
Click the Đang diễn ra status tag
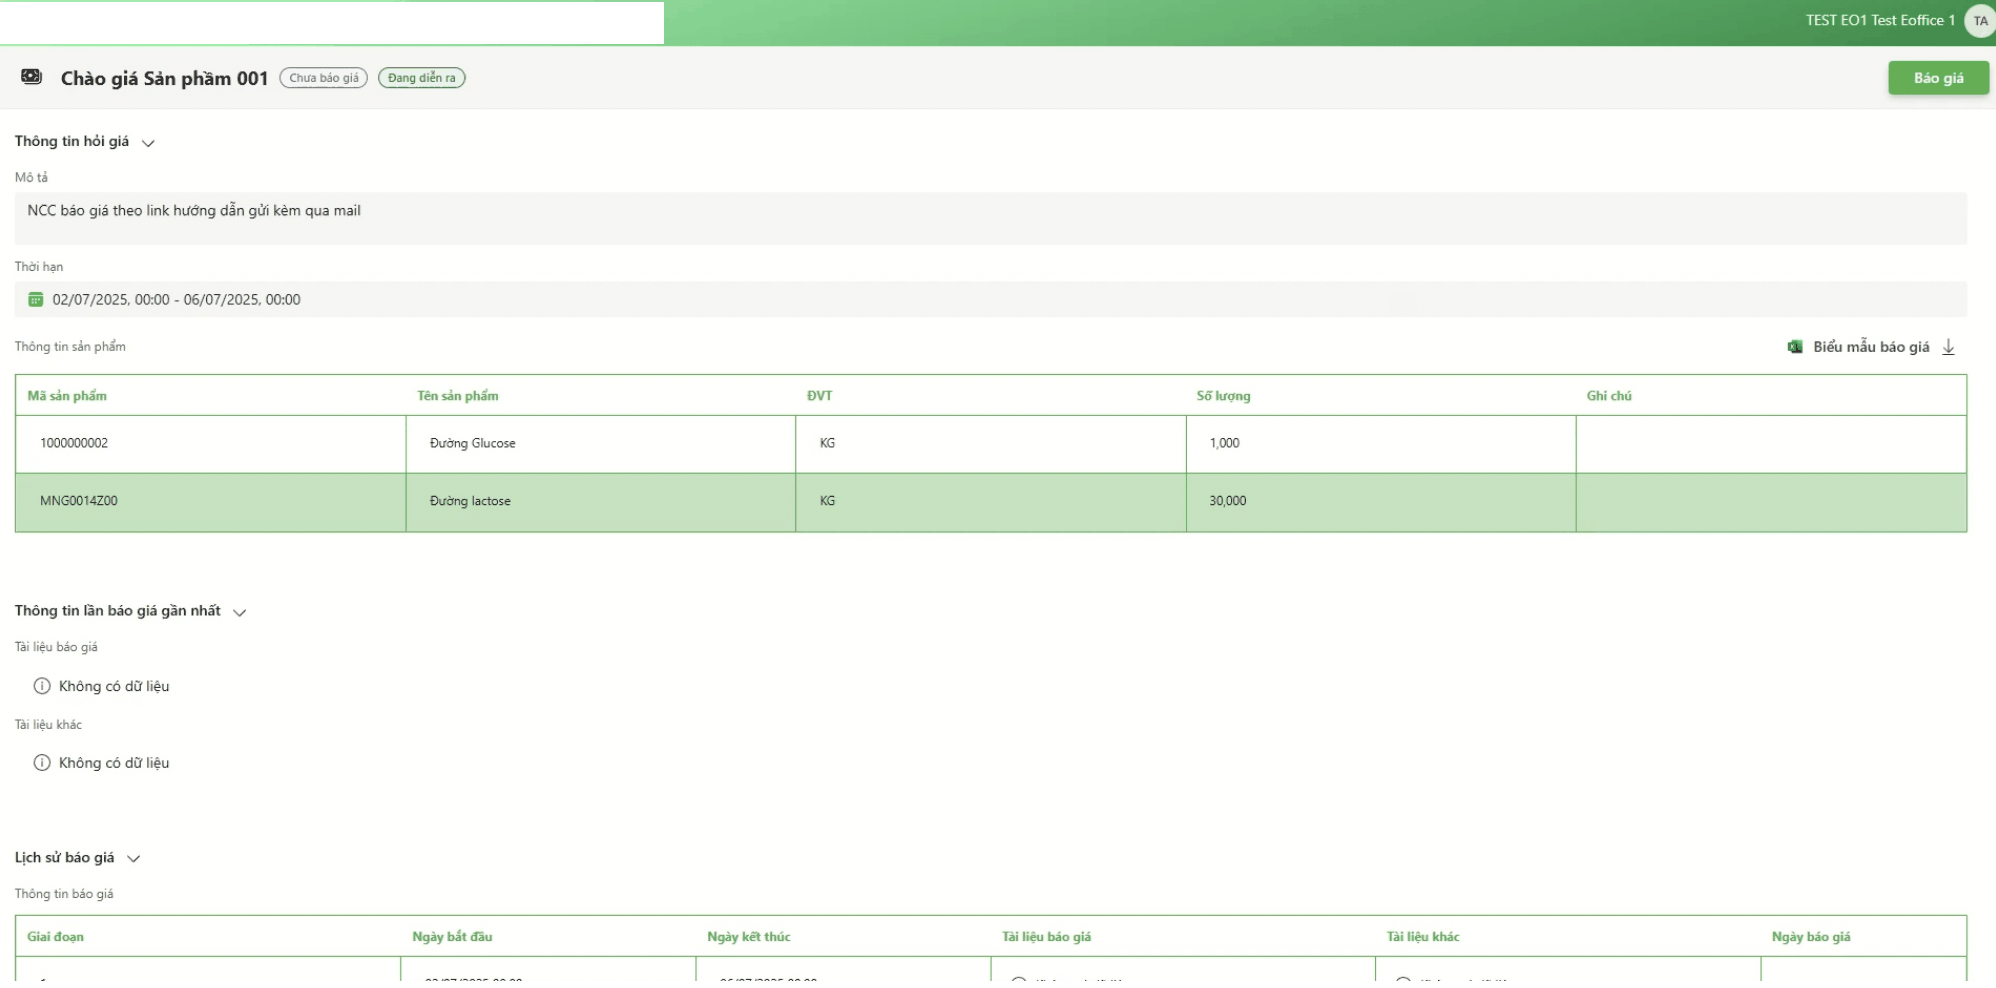tap(421, 78)
